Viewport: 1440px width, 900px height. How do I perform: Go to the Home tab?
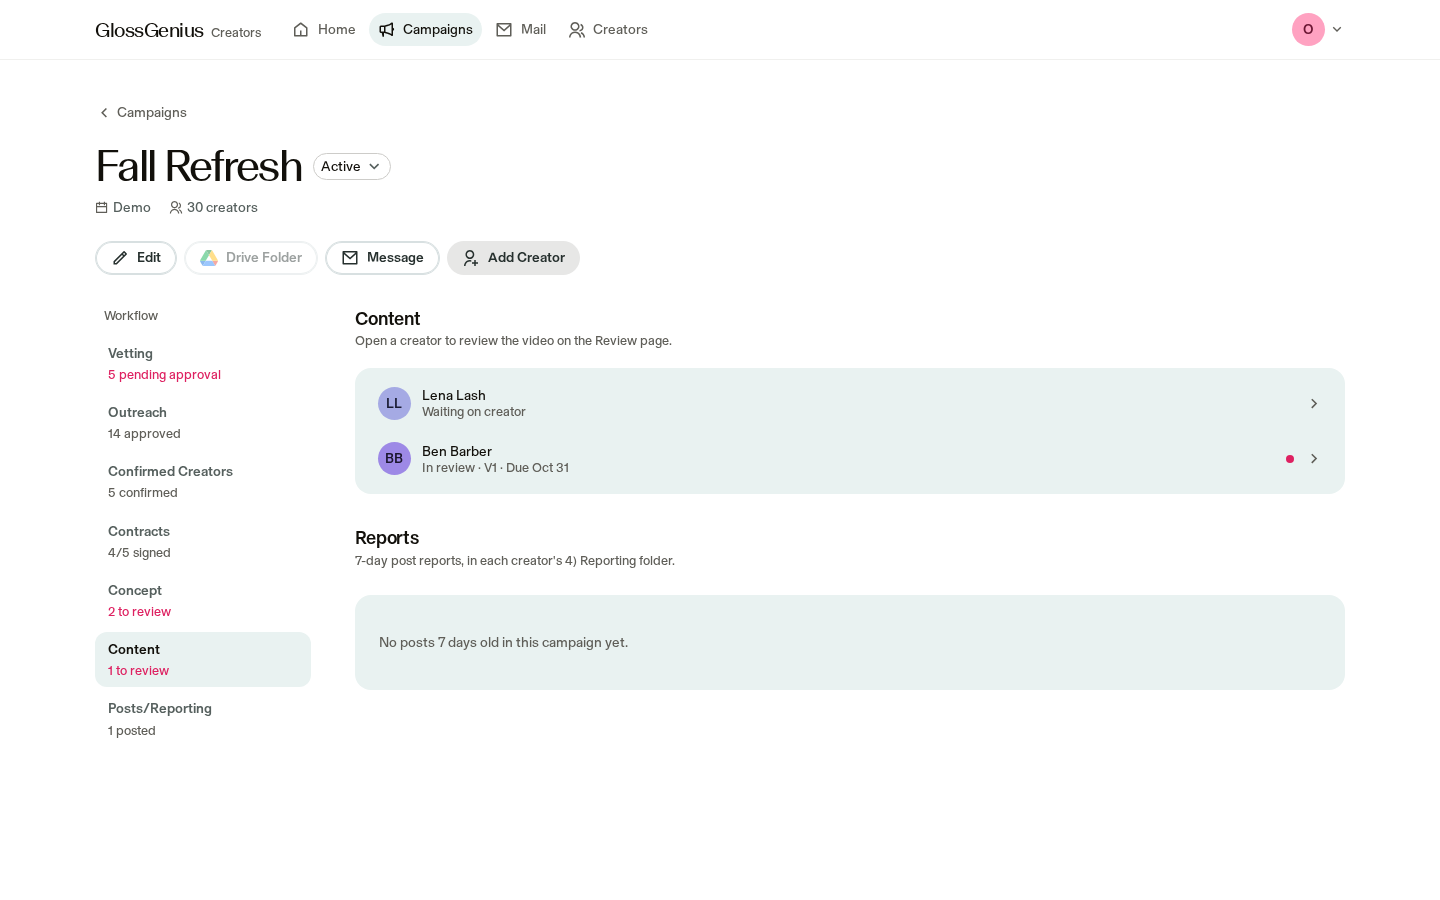coord(325,30)
